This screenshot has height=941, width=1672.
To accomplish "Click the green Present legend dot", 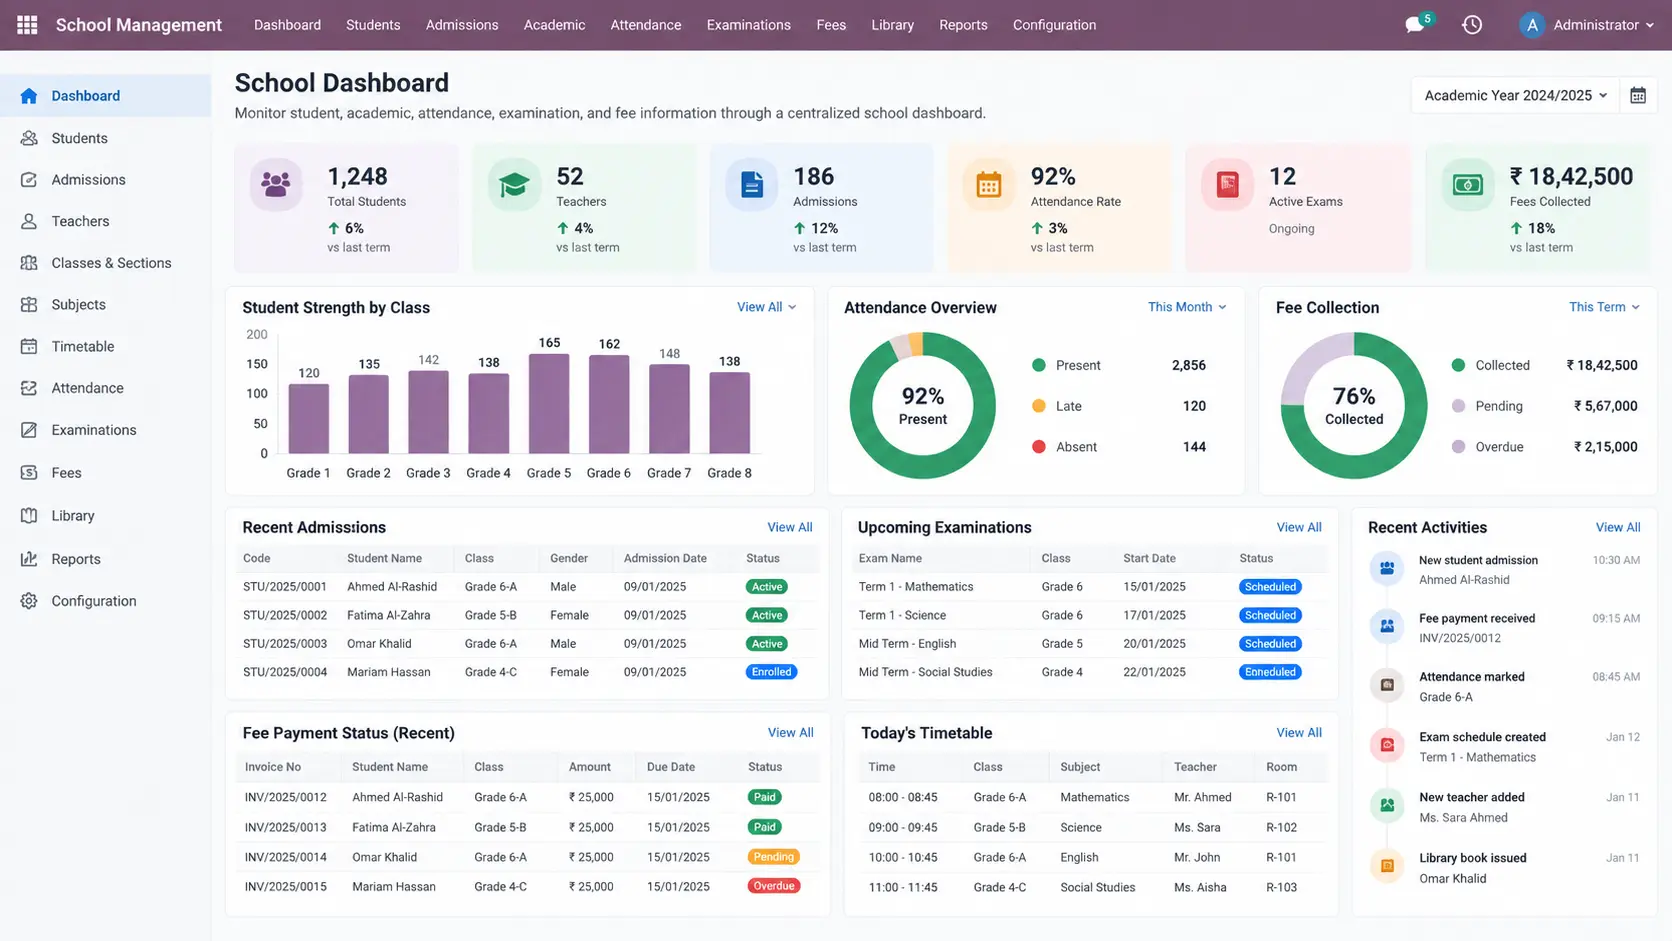I will [x=1039, y=365].
